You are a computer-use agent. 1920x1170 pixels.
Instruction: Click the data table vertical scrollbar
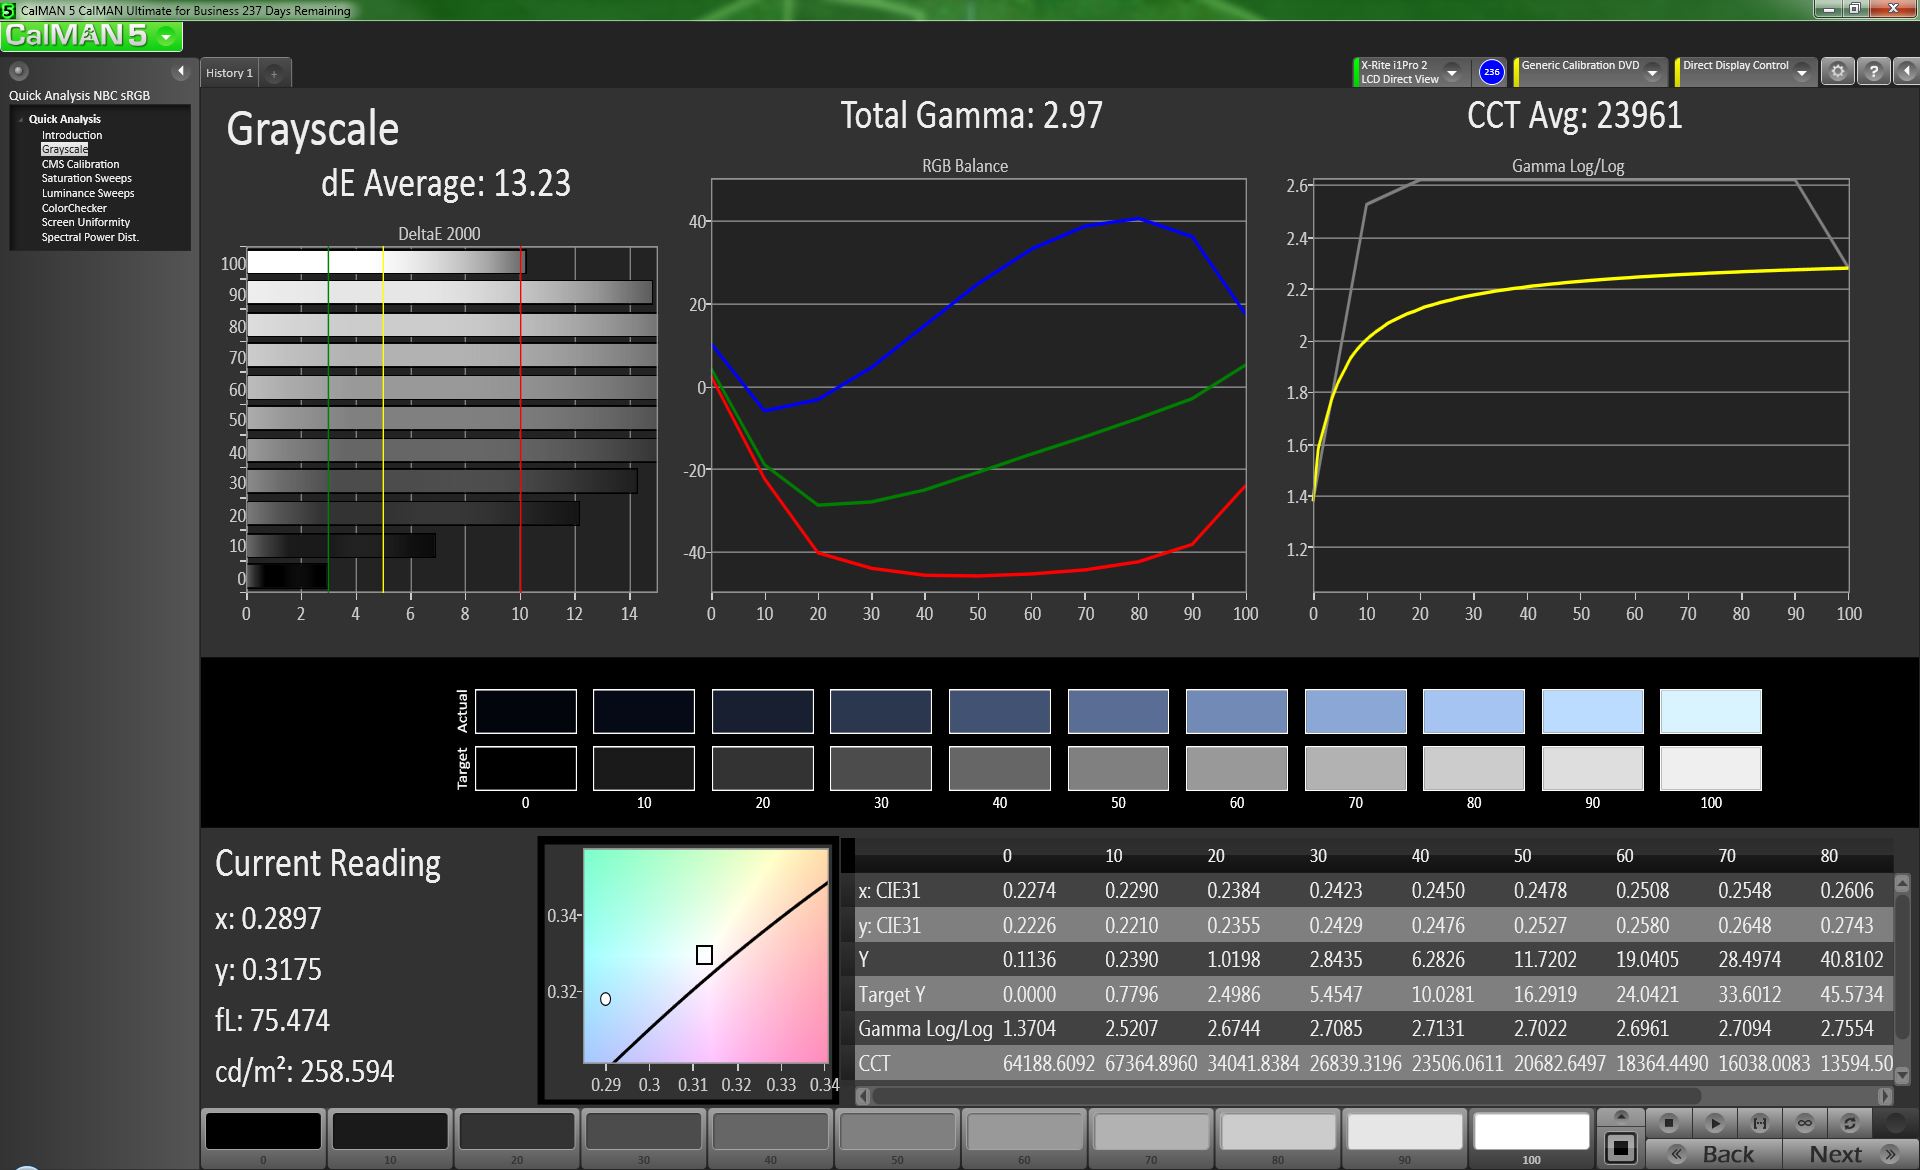coord(1903,967)
